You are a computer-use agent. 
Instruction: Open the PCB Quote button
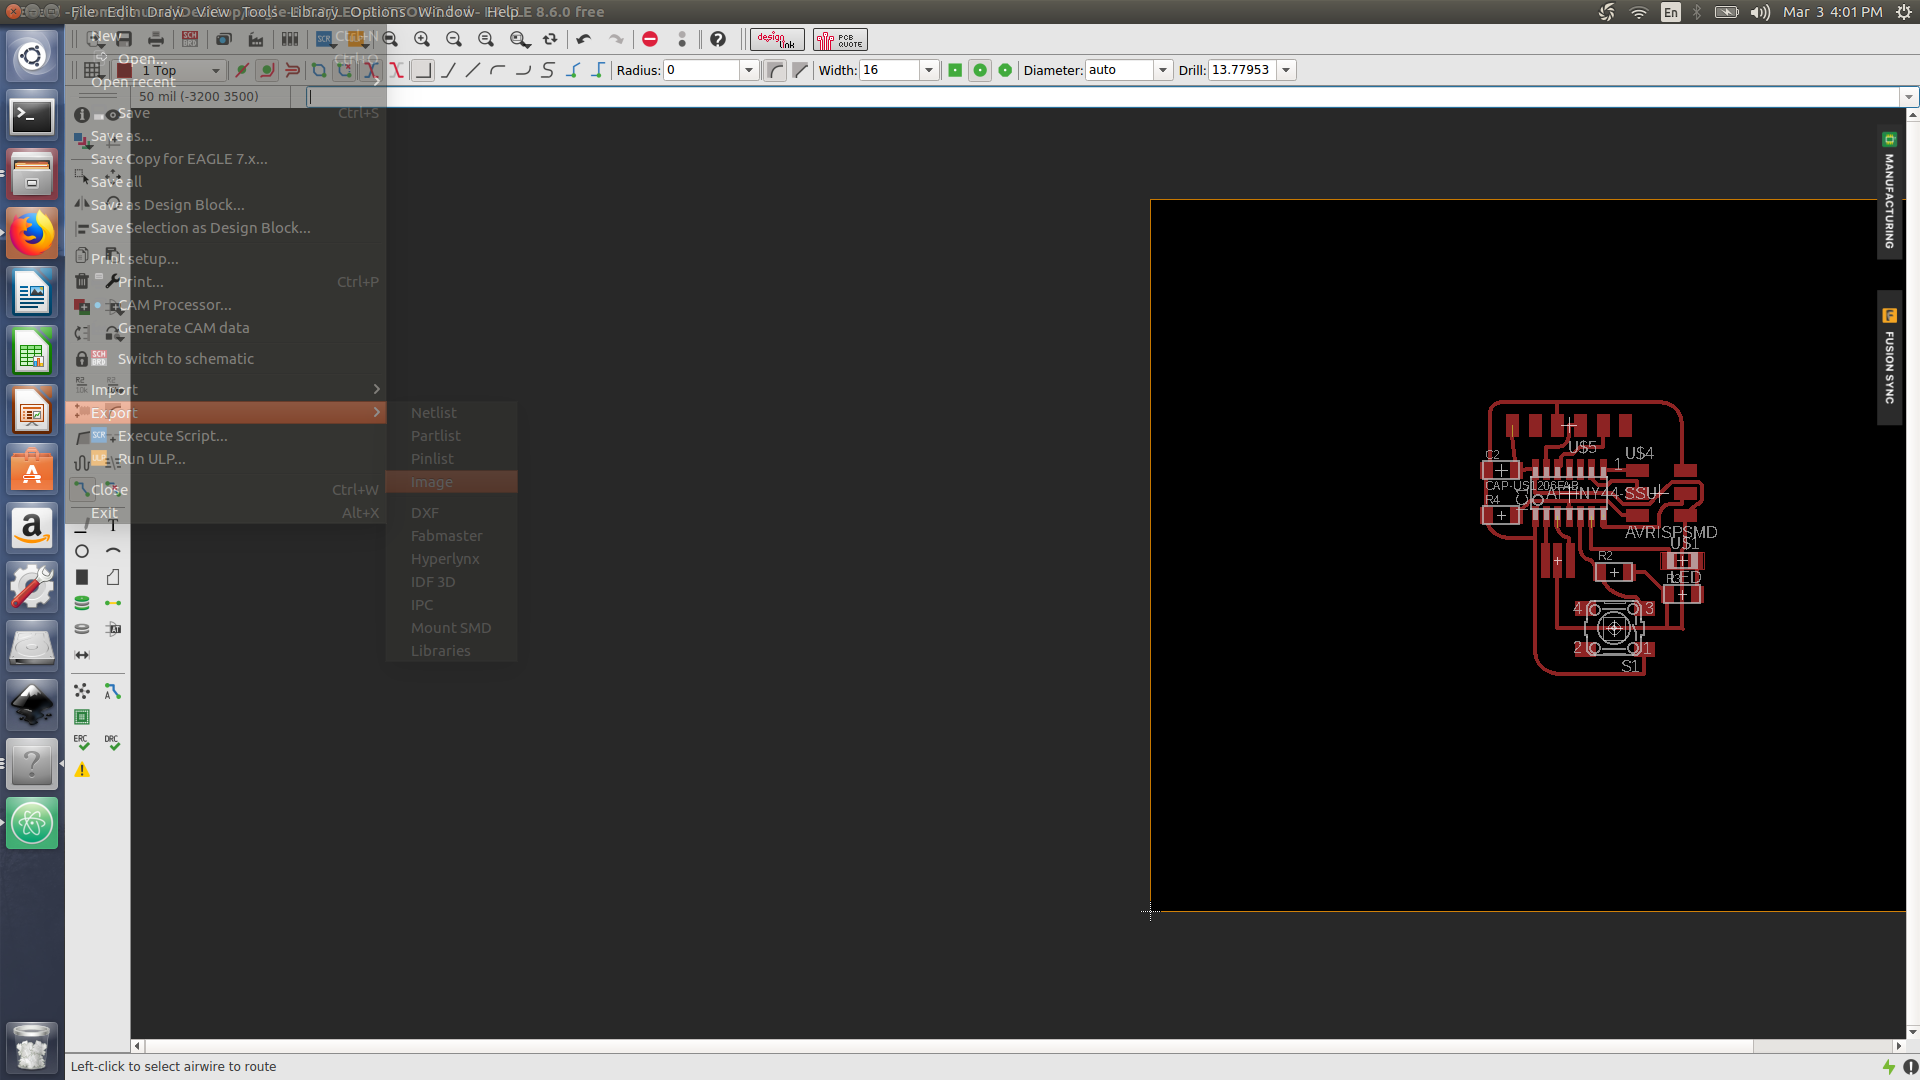coord(840,40)
